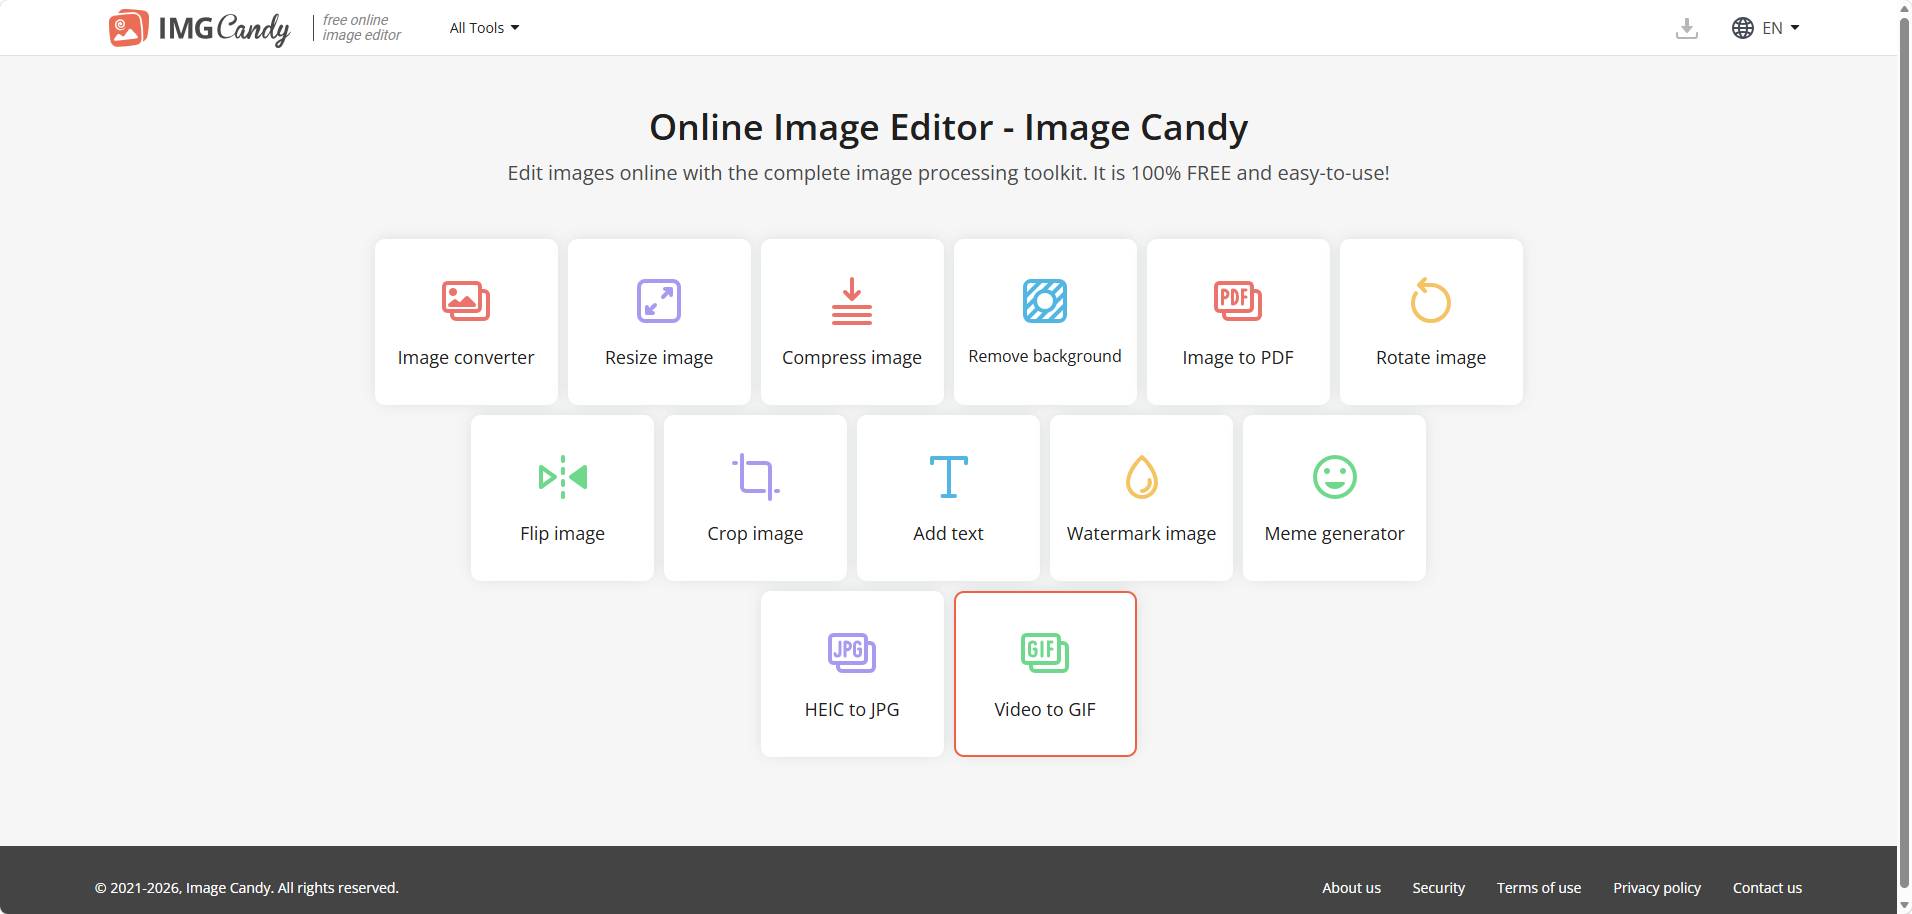
Task: Open the Security footer link
Action: [1438, 888]
